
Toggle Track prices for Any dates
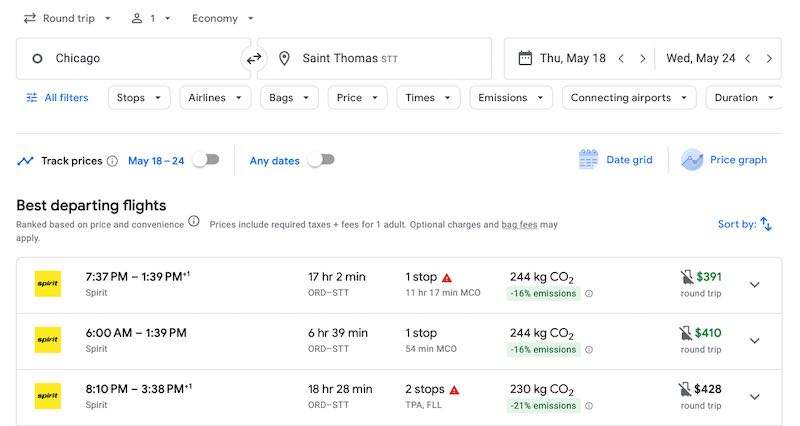point(321,160)
